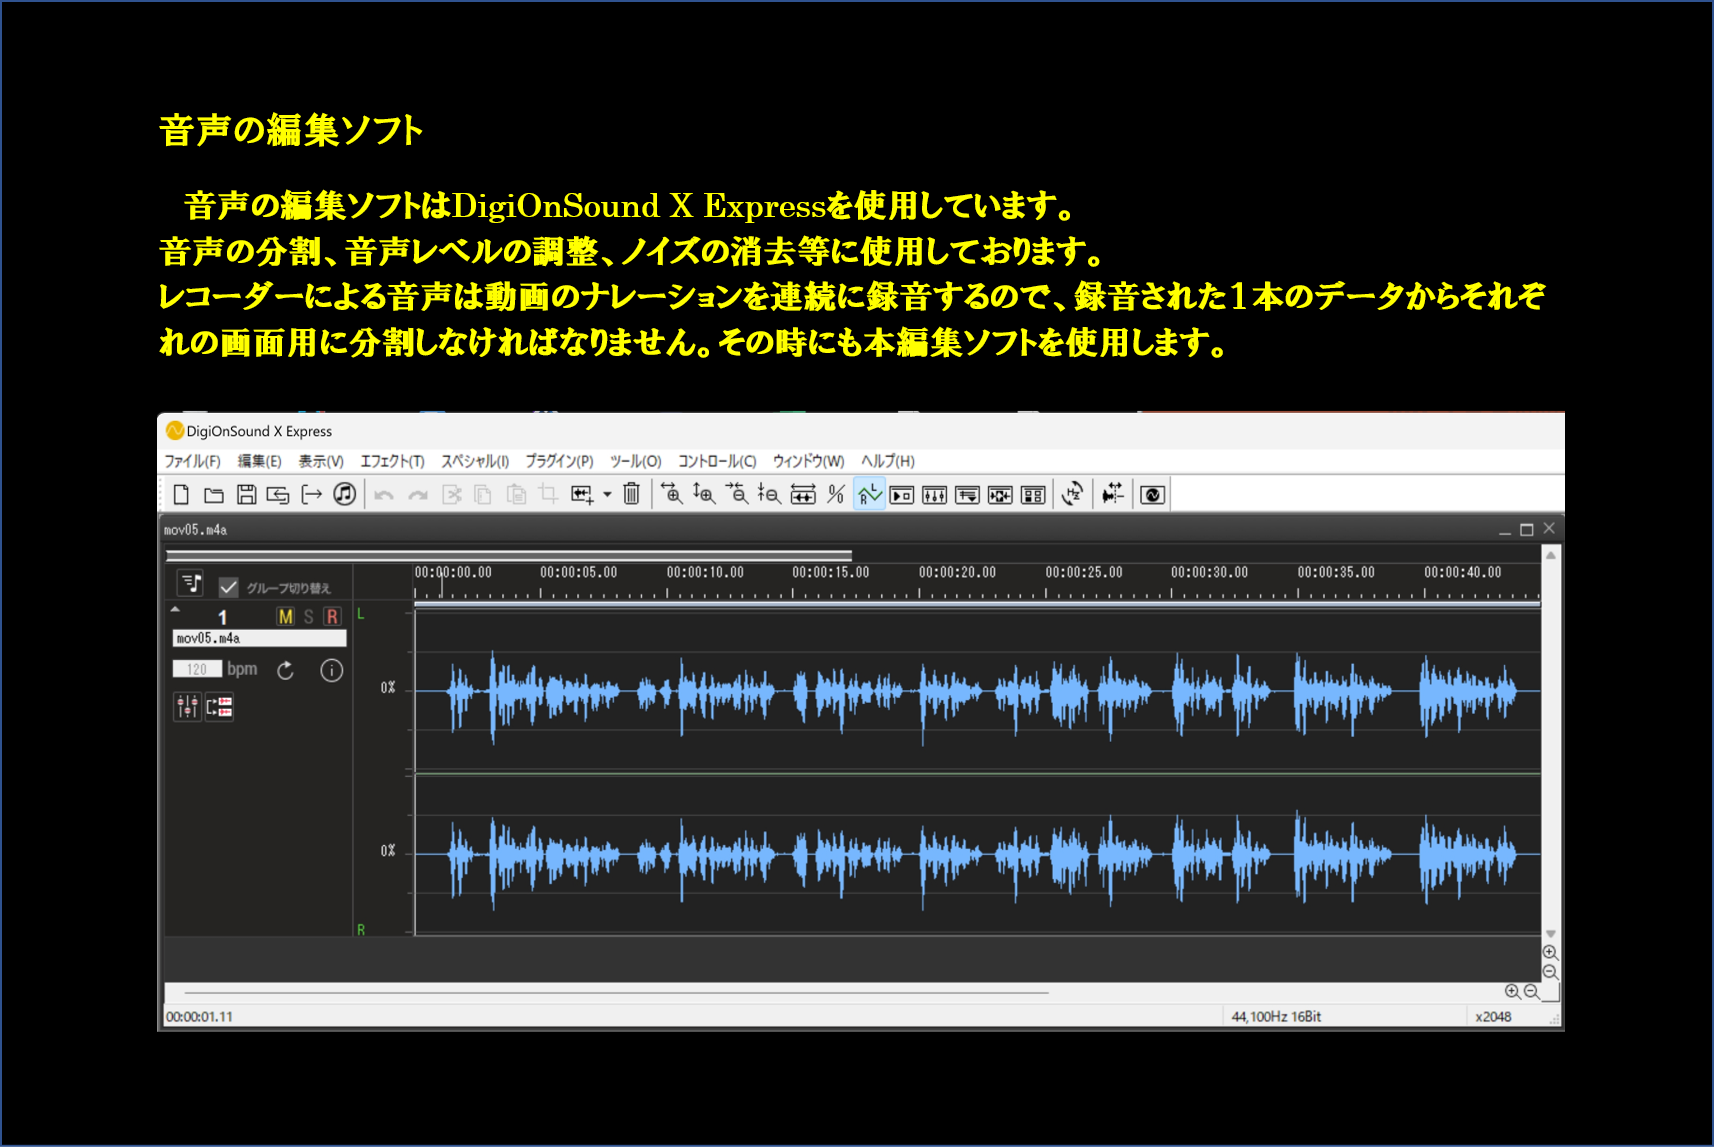The image size is (1714, 1147).
Task: Open the コントロール(C) menu
Action: pyautogui.click(x=717, y=461)
